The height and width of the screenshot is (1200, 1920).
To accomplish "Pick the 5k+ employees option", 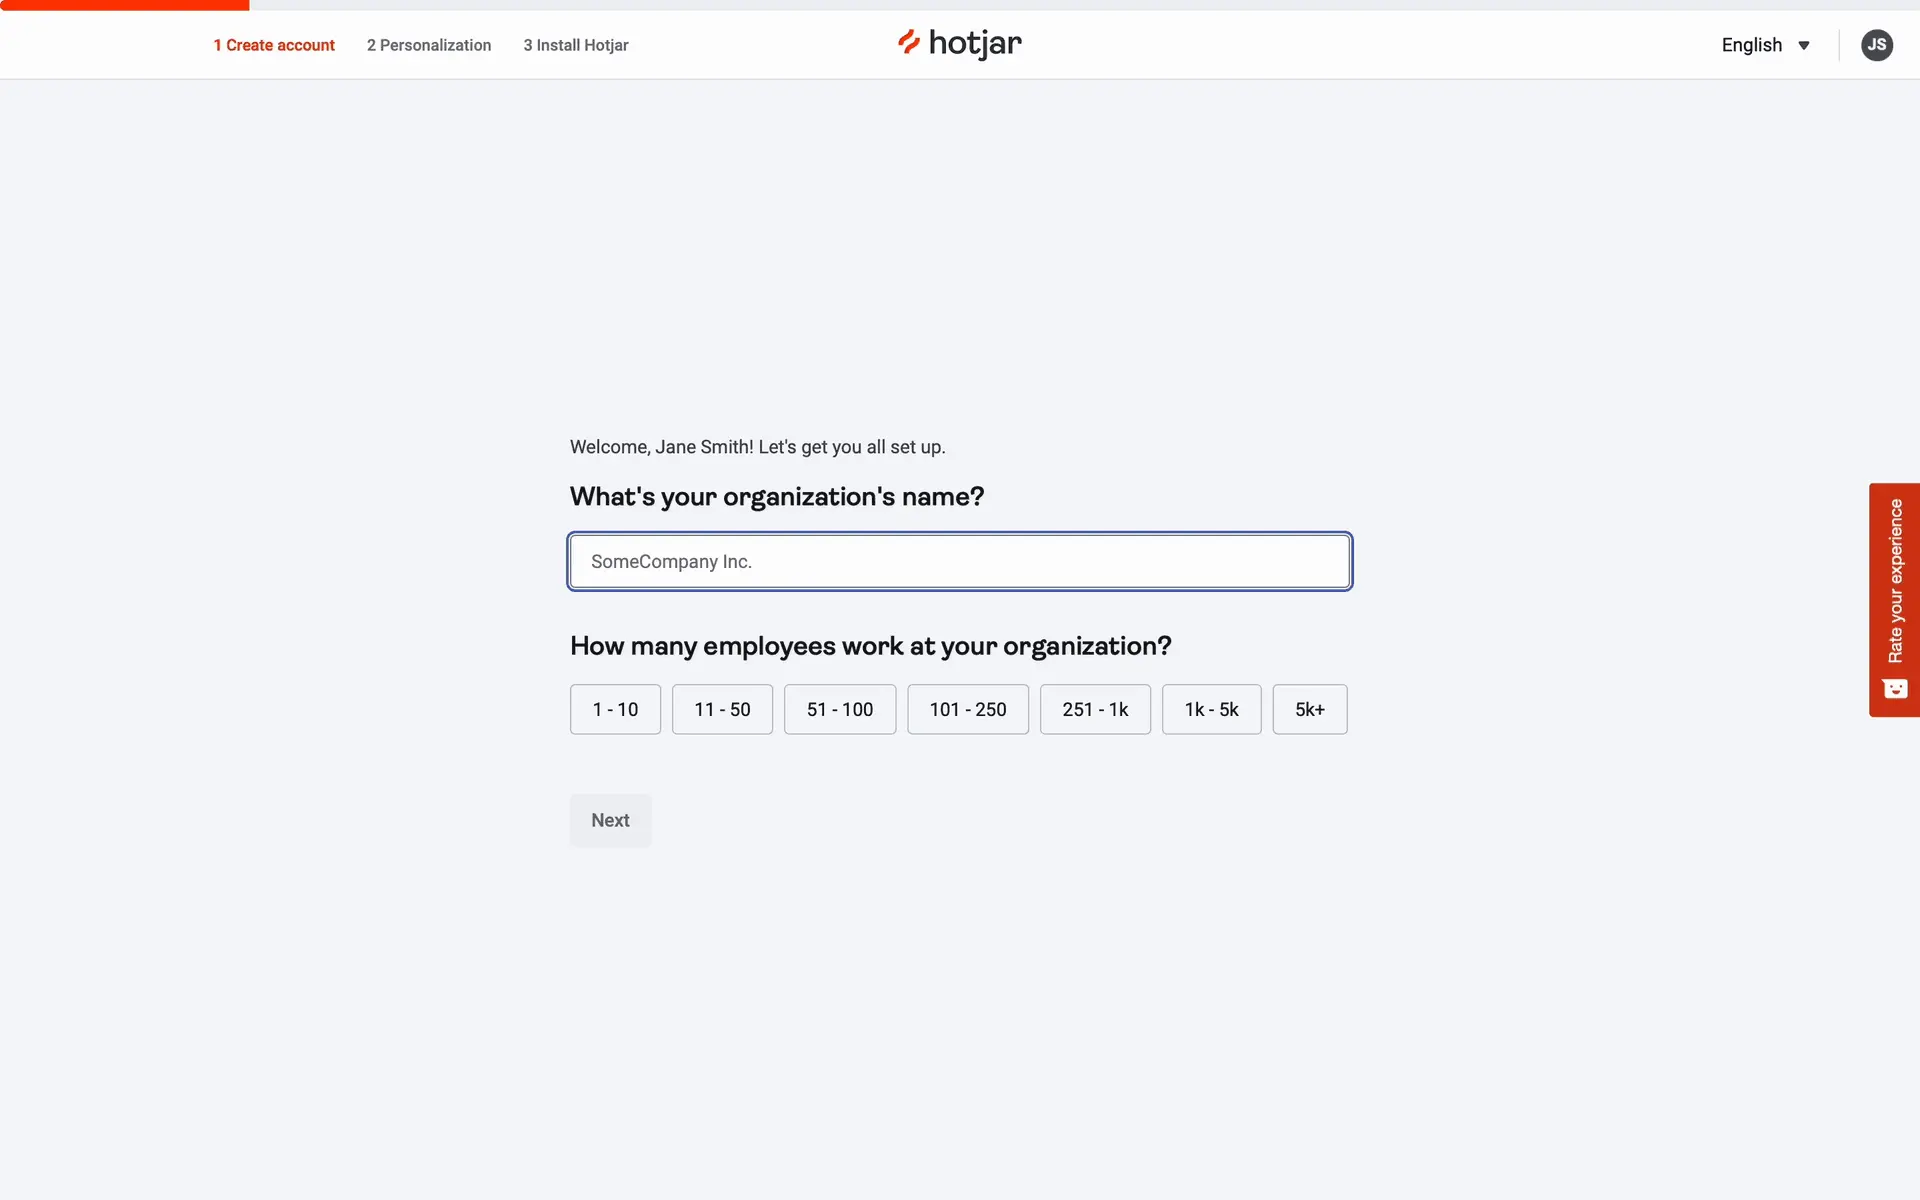I will point(1309,709).
